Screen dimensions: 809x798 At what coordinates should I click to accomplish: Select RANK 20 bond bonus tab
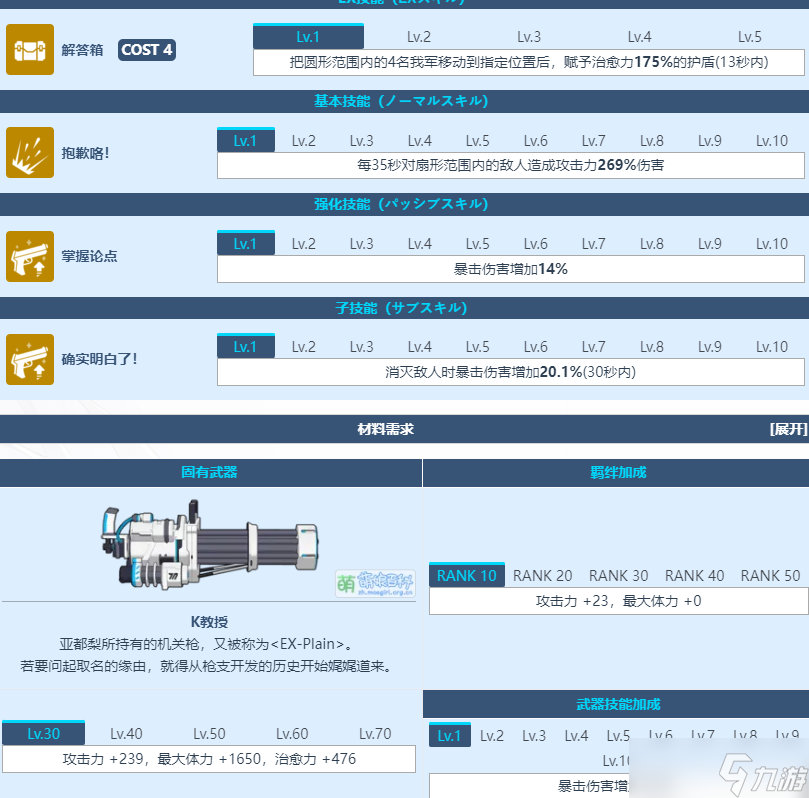(x=542, y=575)
